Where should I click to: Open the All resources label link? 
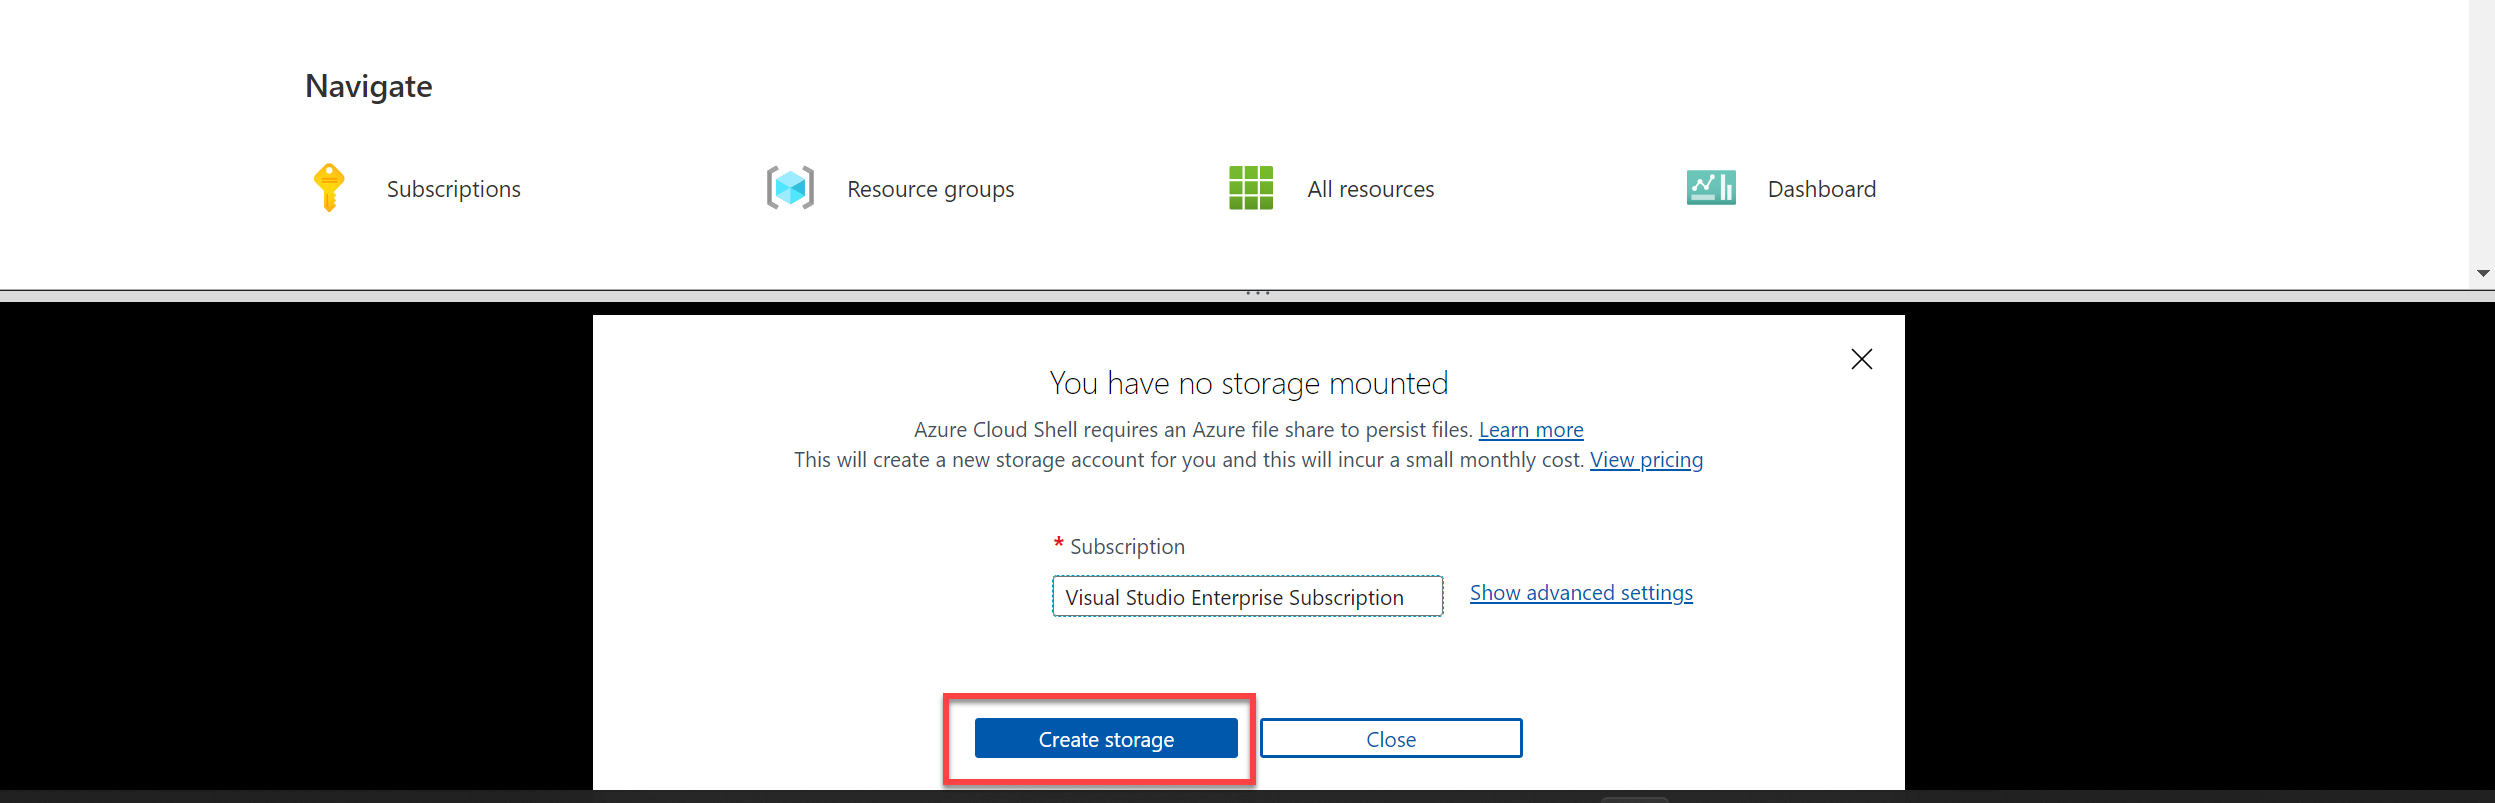(1370, 189)
